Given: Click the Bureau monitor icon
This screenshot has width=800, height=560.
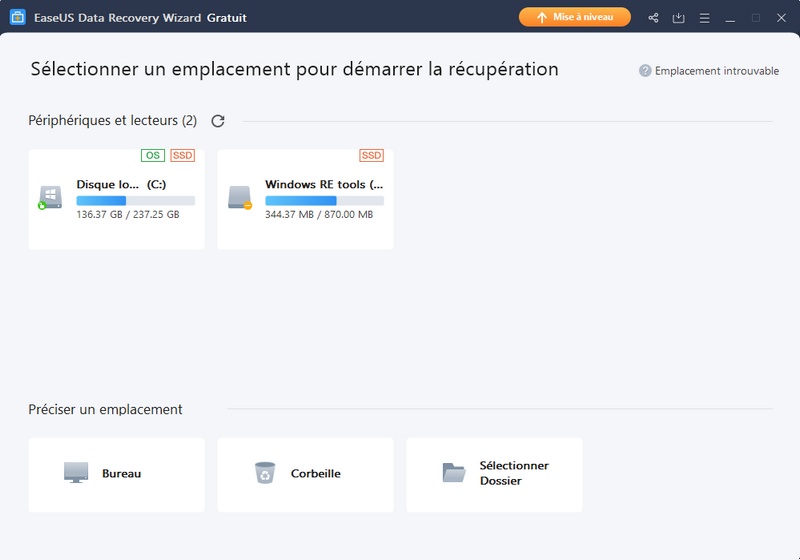Looking at the screenshot, I should [76, 473].
